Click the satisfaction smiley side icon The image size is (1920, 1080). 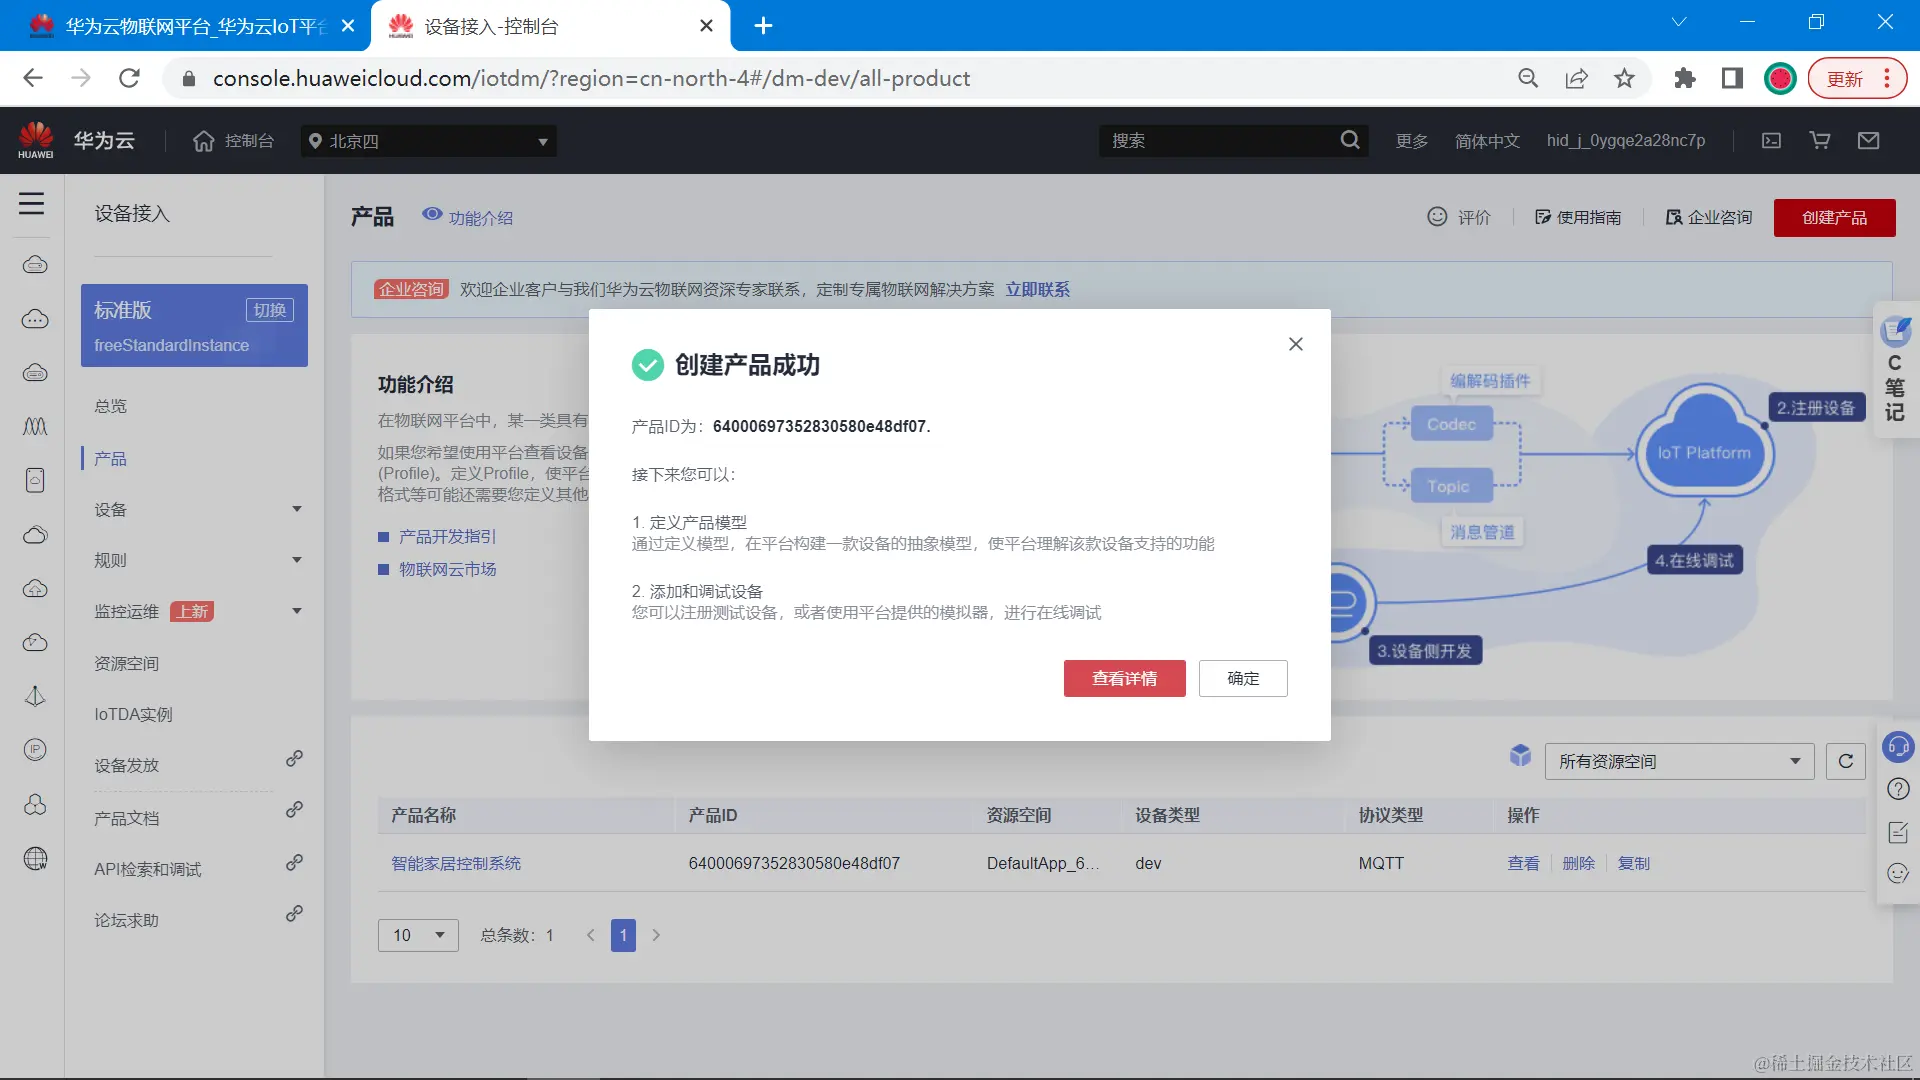1897,873
